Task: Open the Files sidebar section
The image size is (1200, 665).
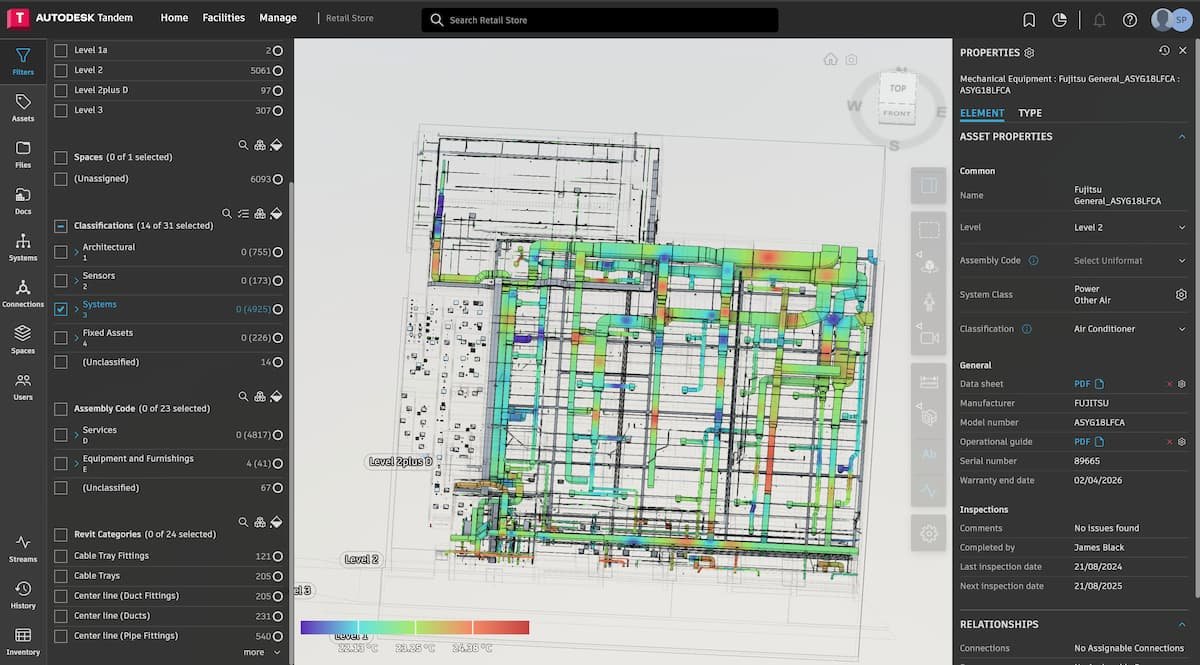Action: [x=22, y=154]
